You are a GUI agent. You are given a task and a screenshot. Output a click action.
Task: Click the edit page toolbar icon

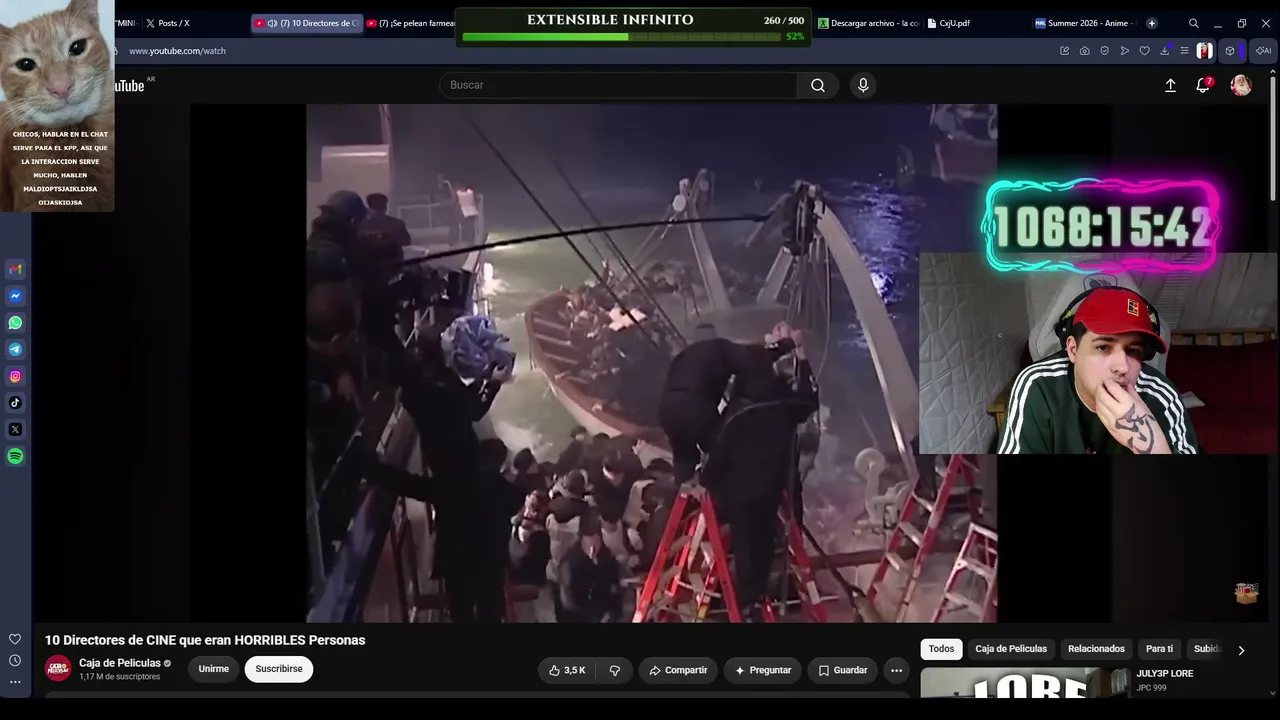tap(1064, 51)
